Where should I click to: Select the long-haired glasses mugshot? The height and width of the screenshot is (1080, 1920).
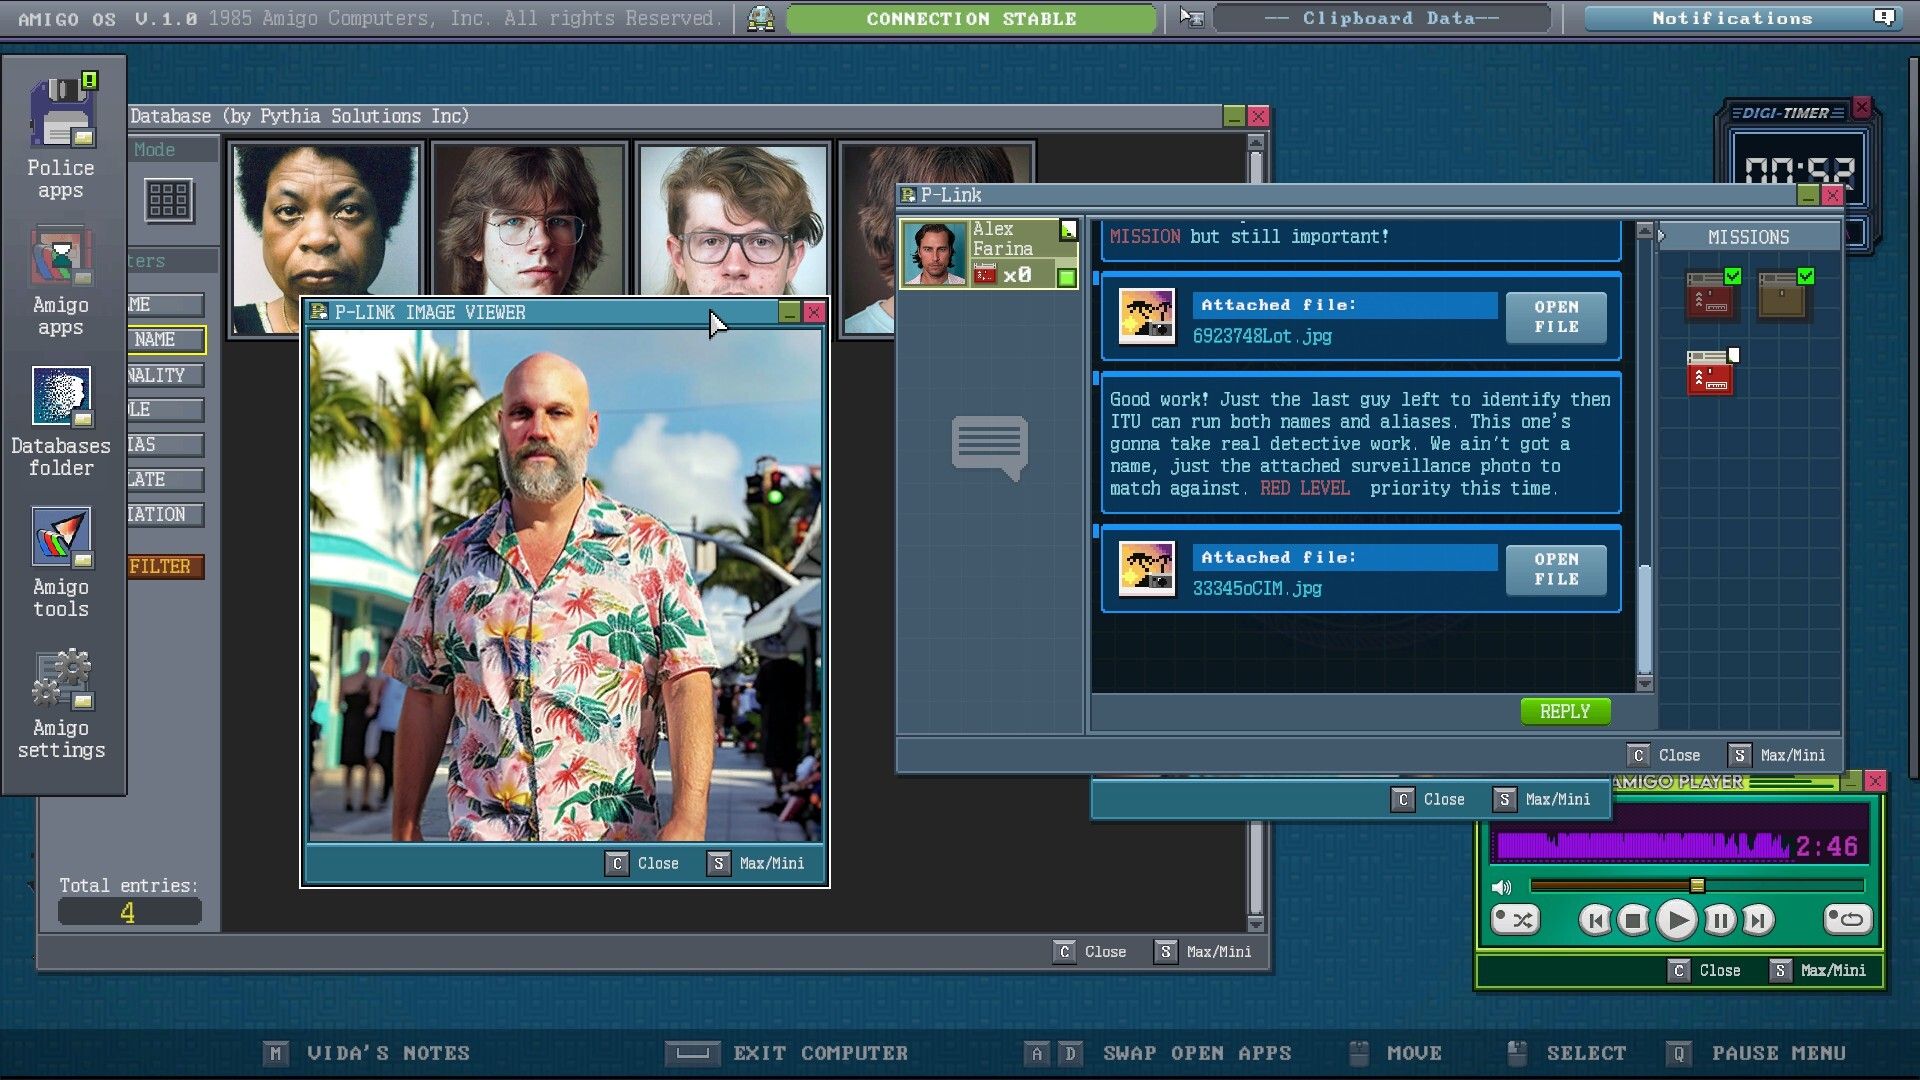[x=528, y=220]
